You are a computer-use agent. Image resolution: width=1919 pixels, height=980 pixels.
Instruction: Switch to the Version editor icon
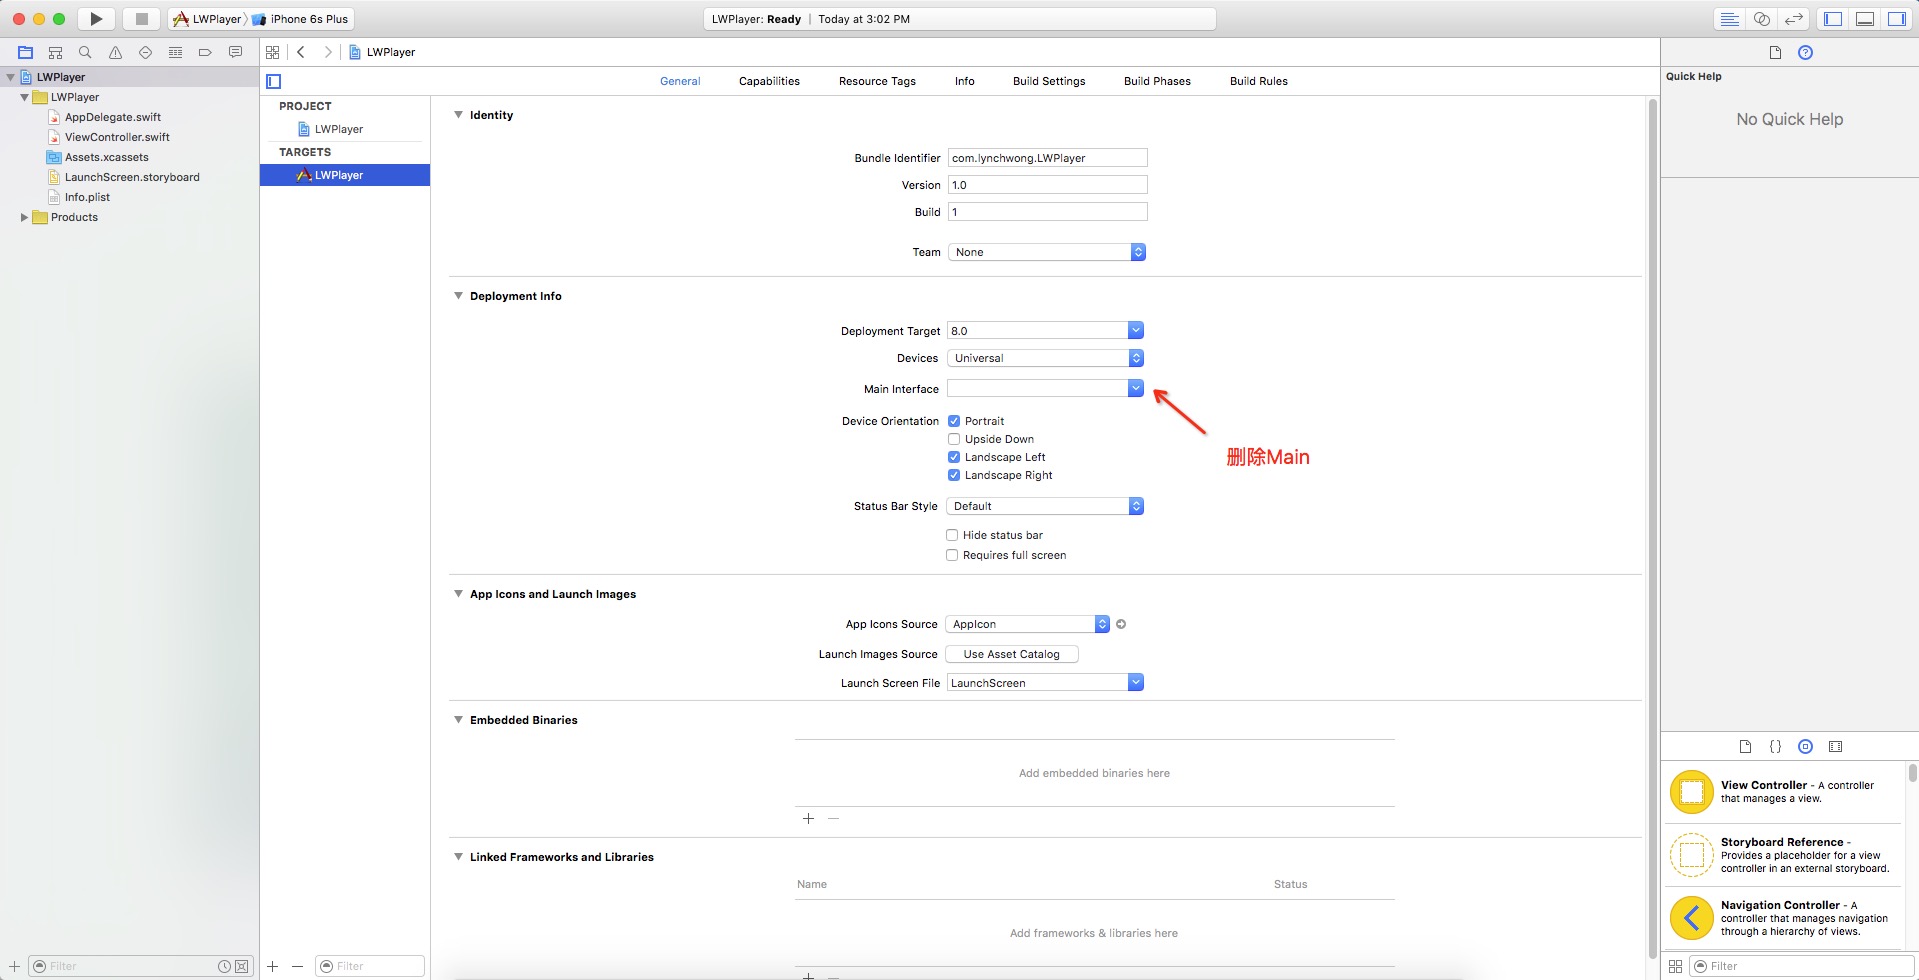pos(1794,19)
